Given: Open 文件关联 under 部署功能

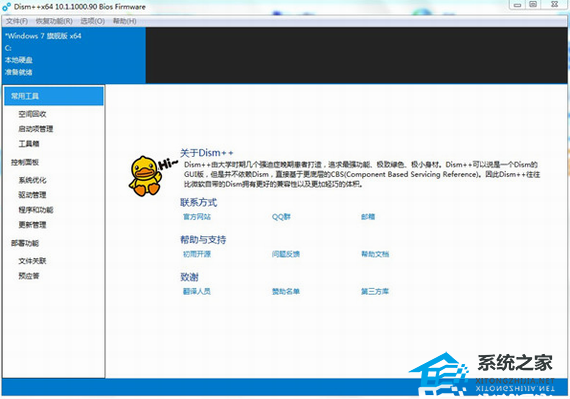Looking at the screenshot, I should click(x=32, y=261).
